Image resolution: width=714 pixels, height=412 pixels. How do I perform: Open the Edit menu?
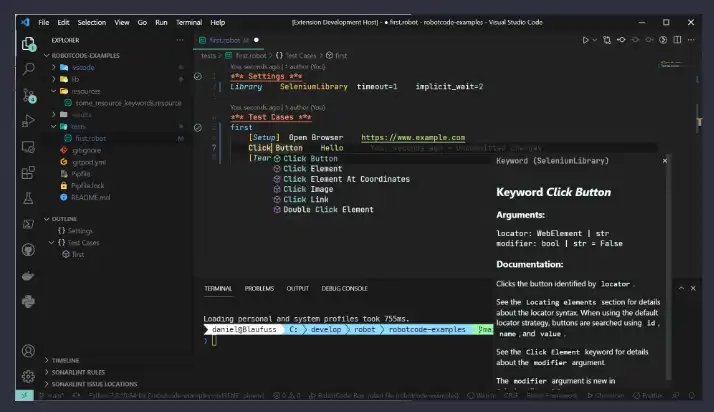tap(63, 22)
